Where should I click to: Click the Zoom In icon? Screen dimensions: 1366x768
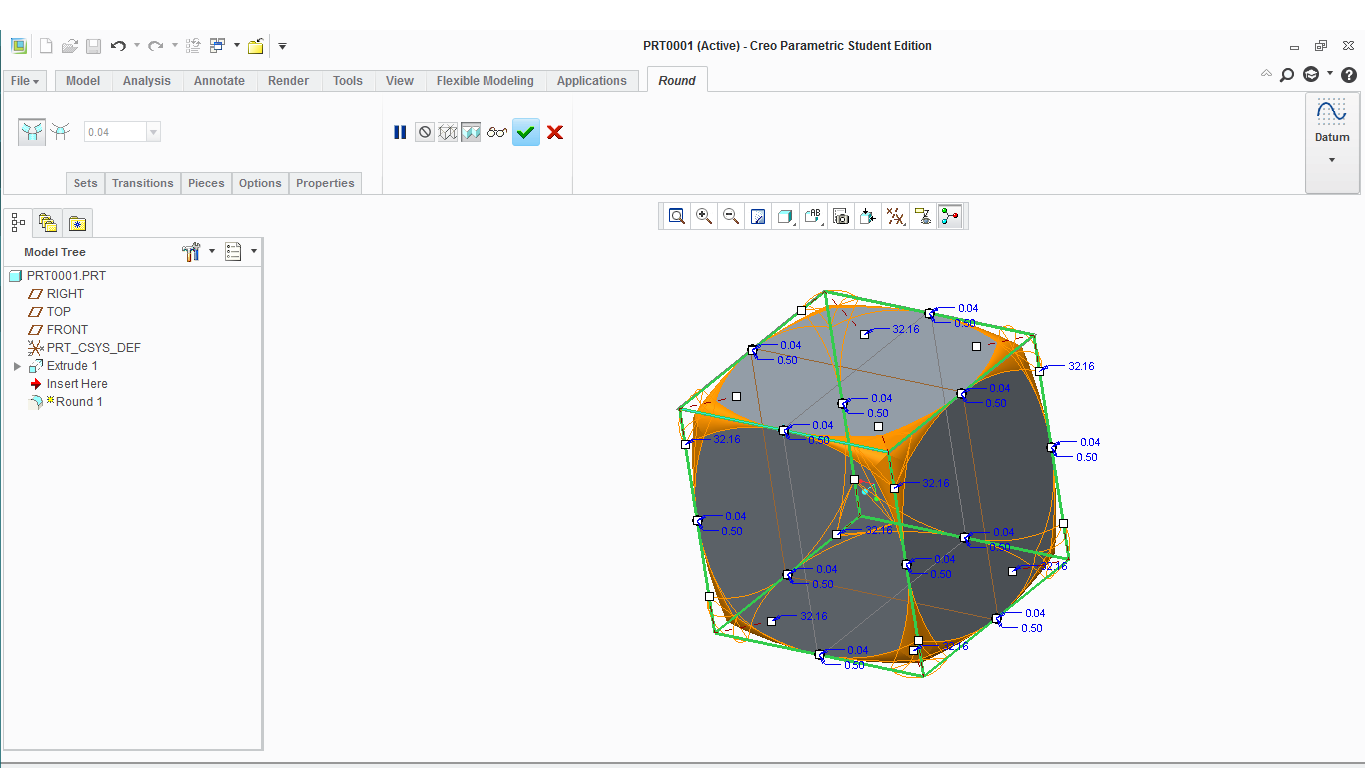coord(704,216)
